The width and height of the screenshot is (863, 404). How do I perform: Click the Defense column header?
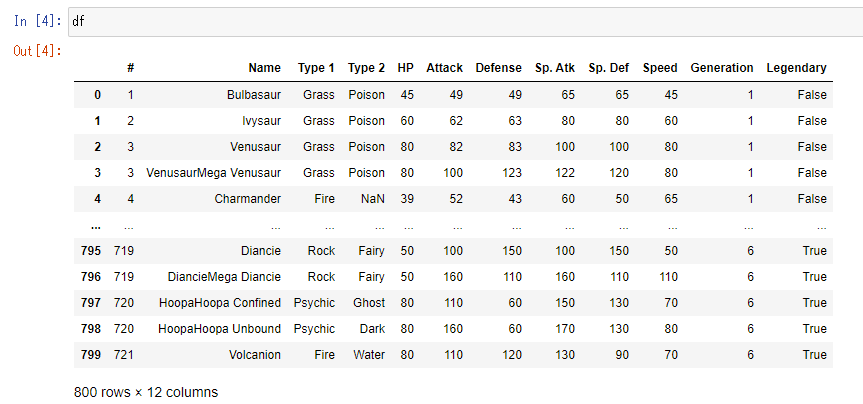point(498,68)
